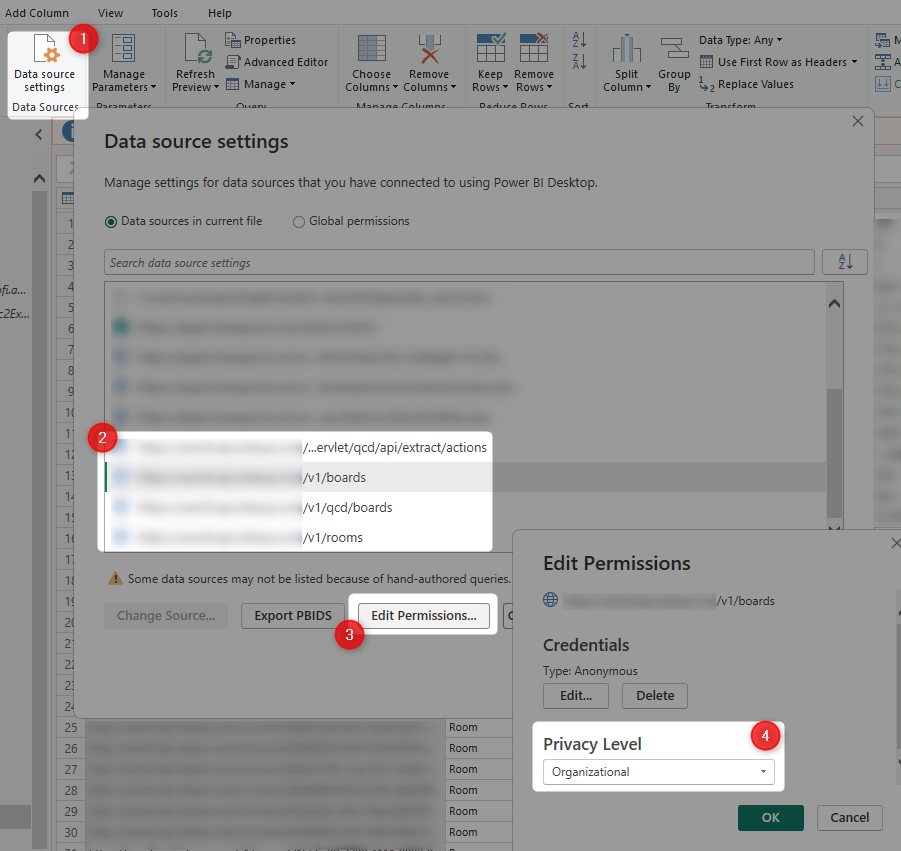
Task: Click the Edit Permissions button
Action: pyautogui.click(x=423, y=615)
